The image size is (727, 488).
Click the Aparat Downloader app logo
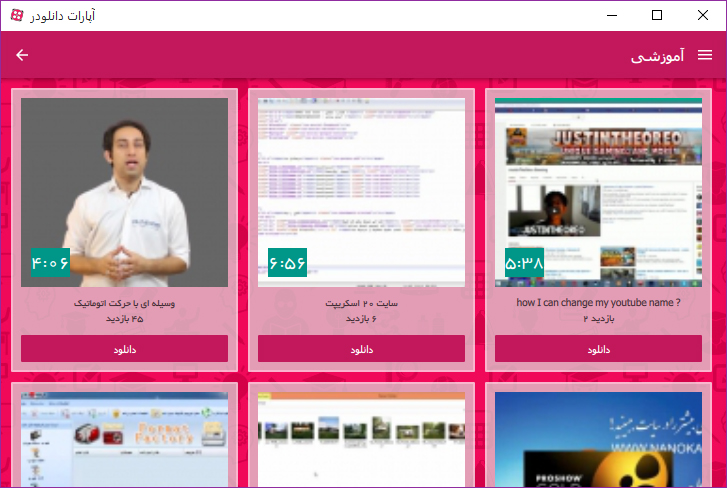17,15
